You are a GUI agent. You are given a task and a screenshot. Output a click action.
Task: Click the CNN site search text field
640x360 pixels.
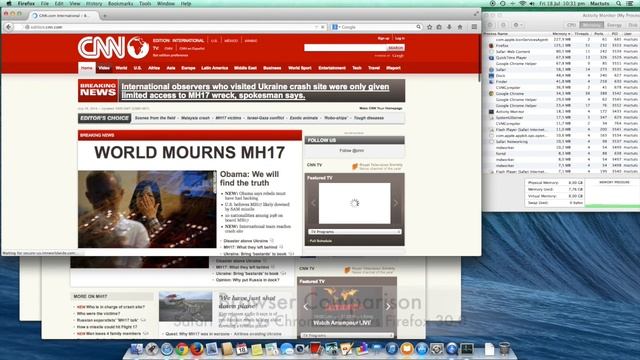[x=345, y=48]
